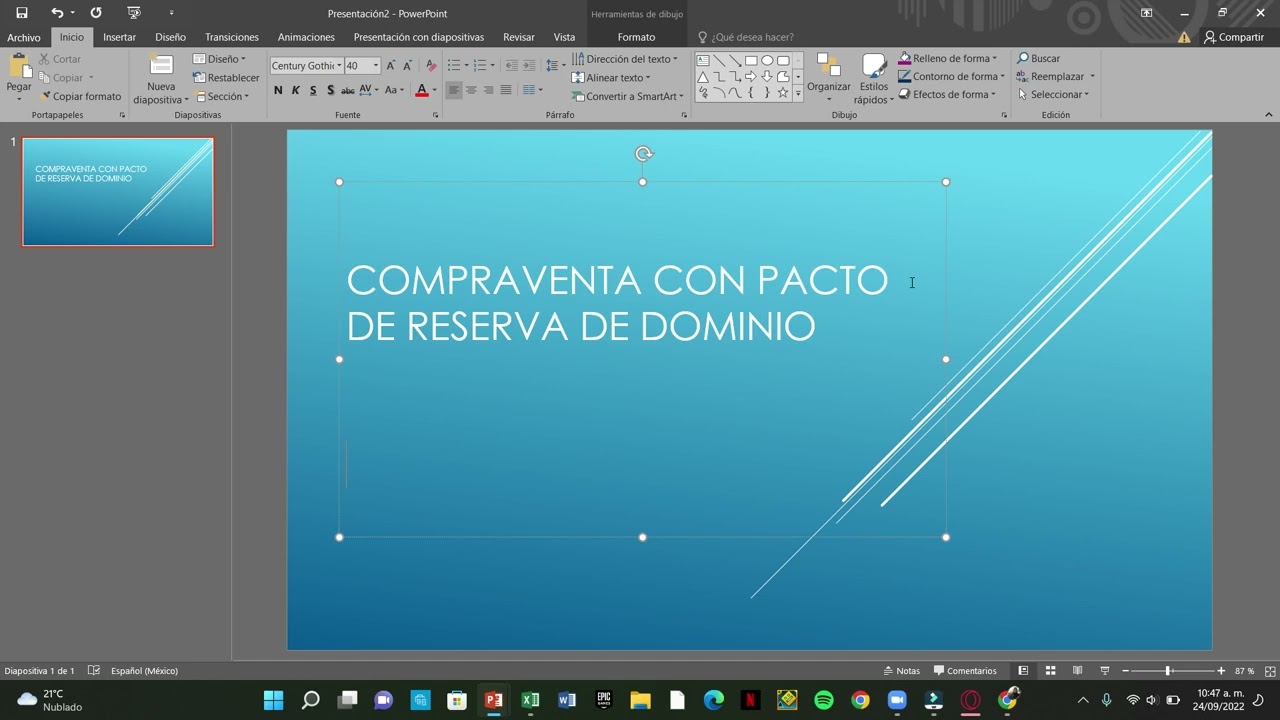The width and height of the screenshot is (1280, 720).
Task: Toggle underline (S) formatting
Action: (313, 90)
